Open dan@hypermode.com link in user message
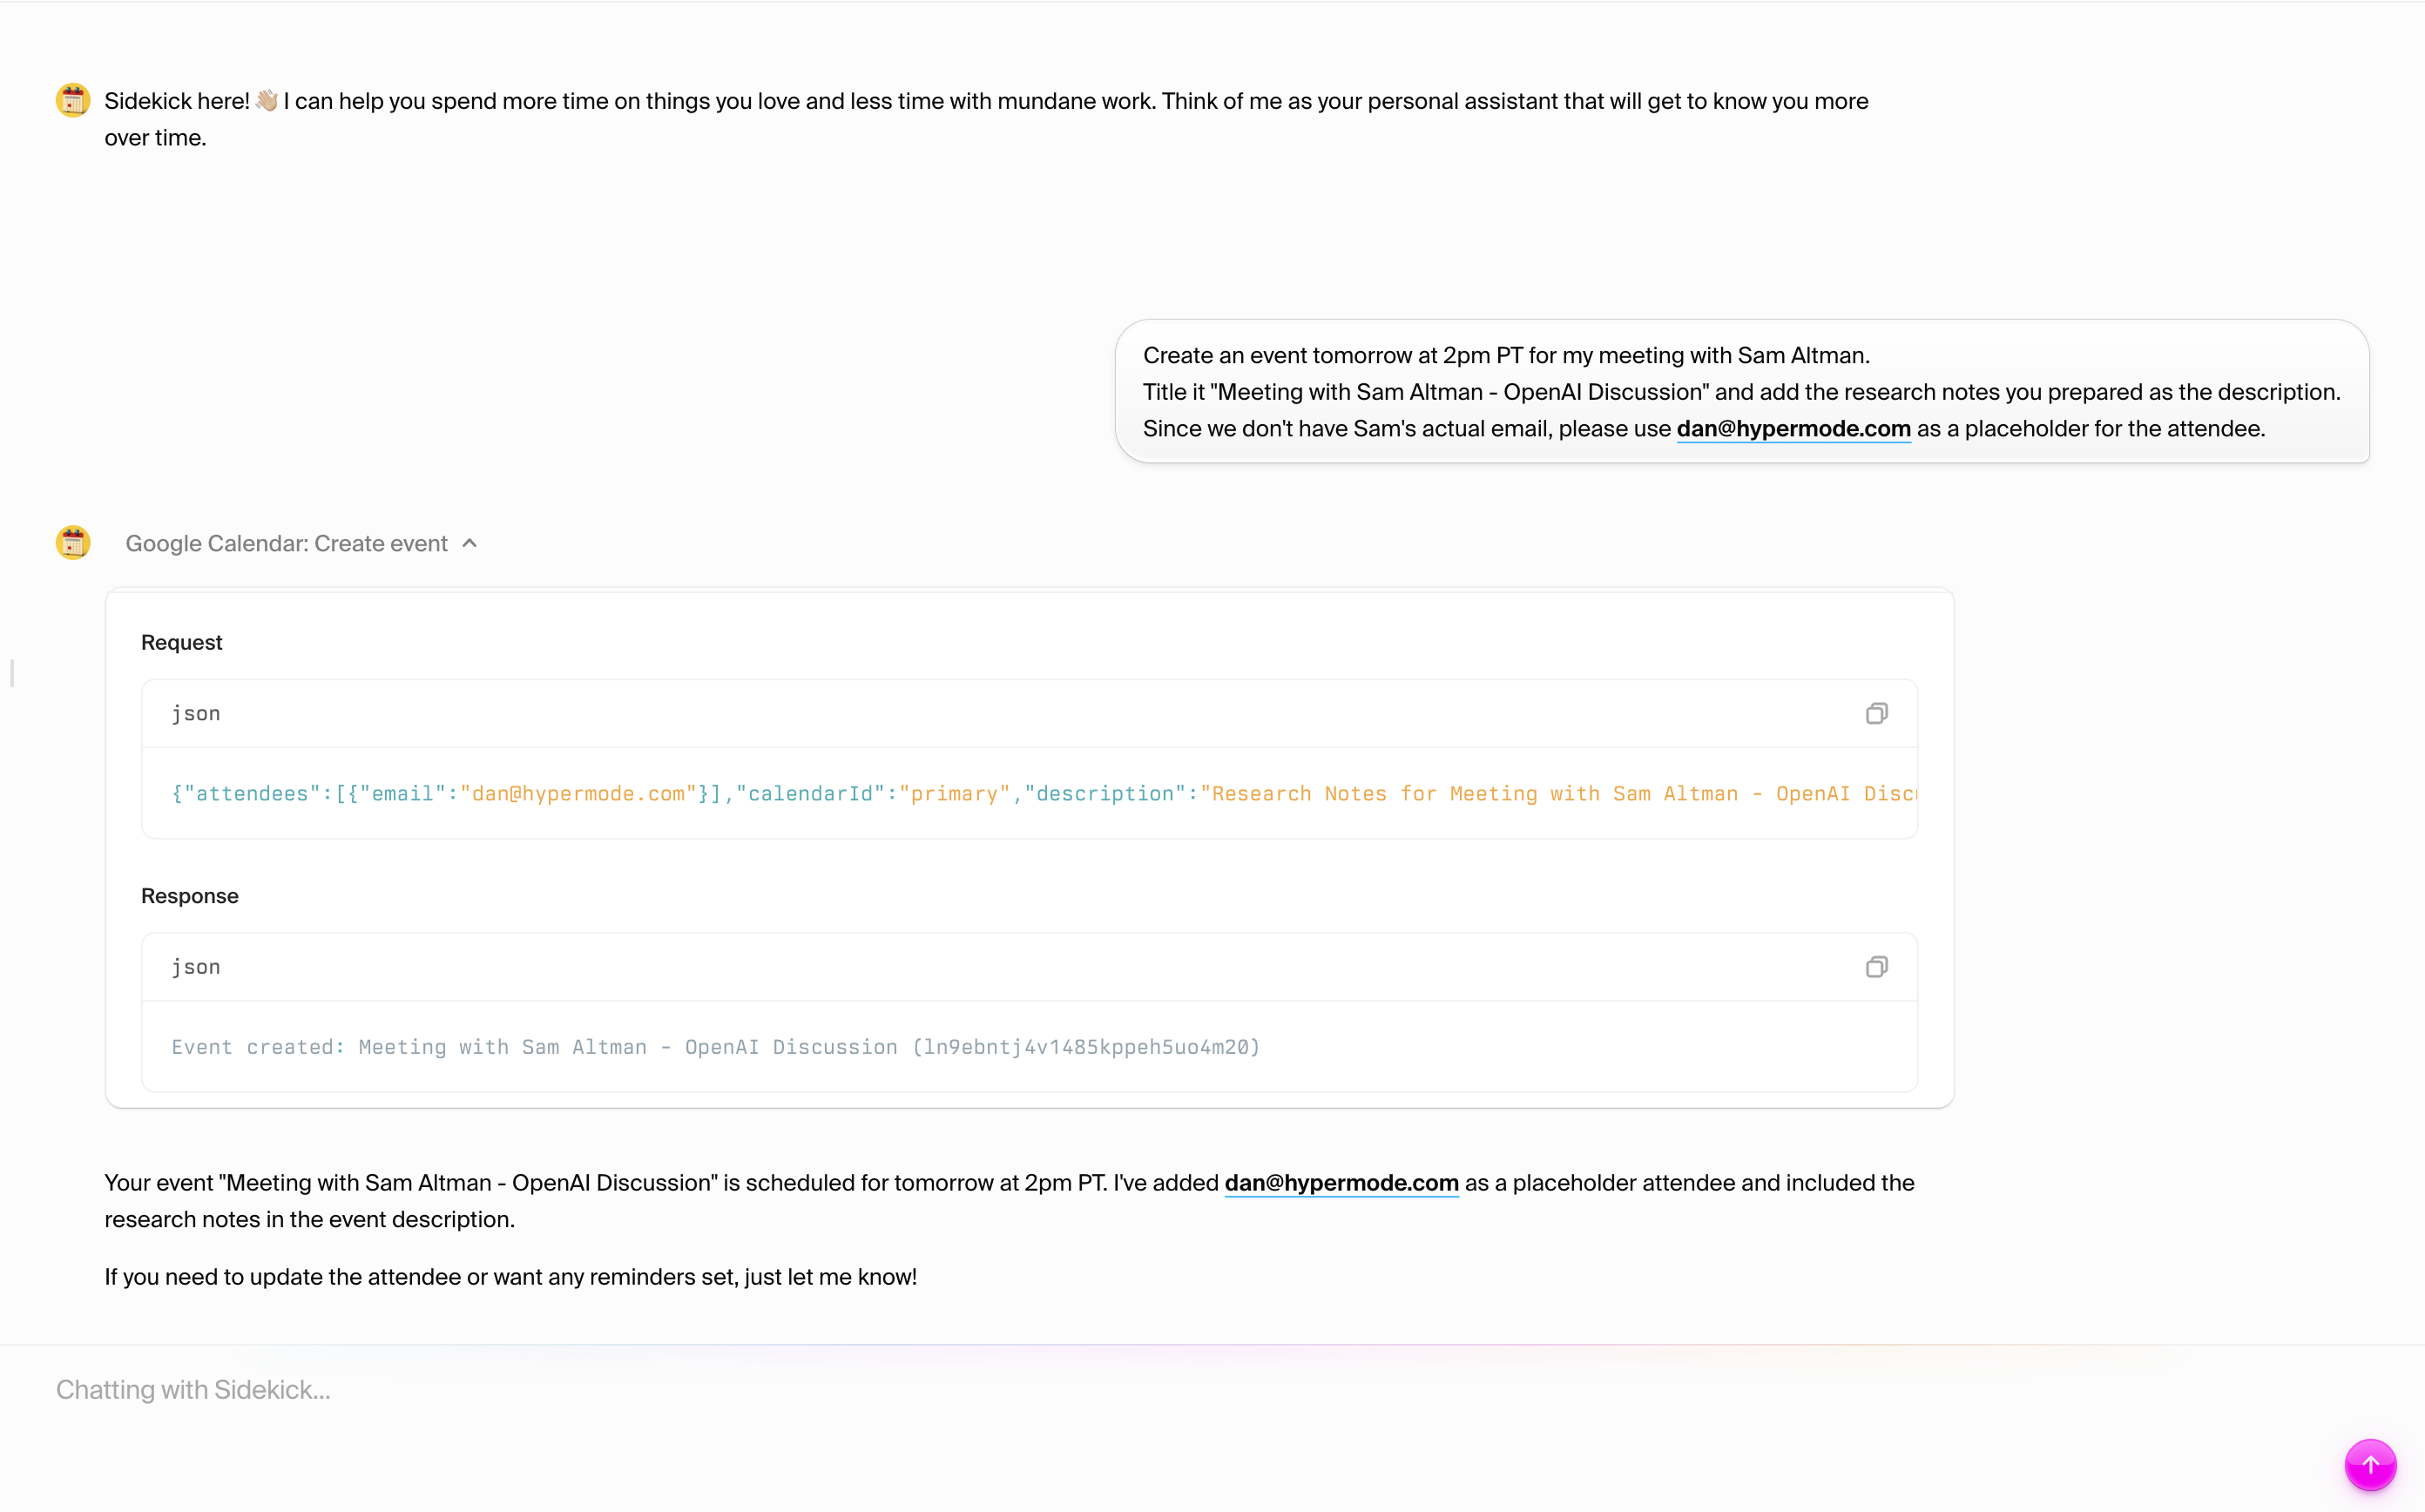The width and height of the screenshot is (2425, 1512). click(1793, 429)
